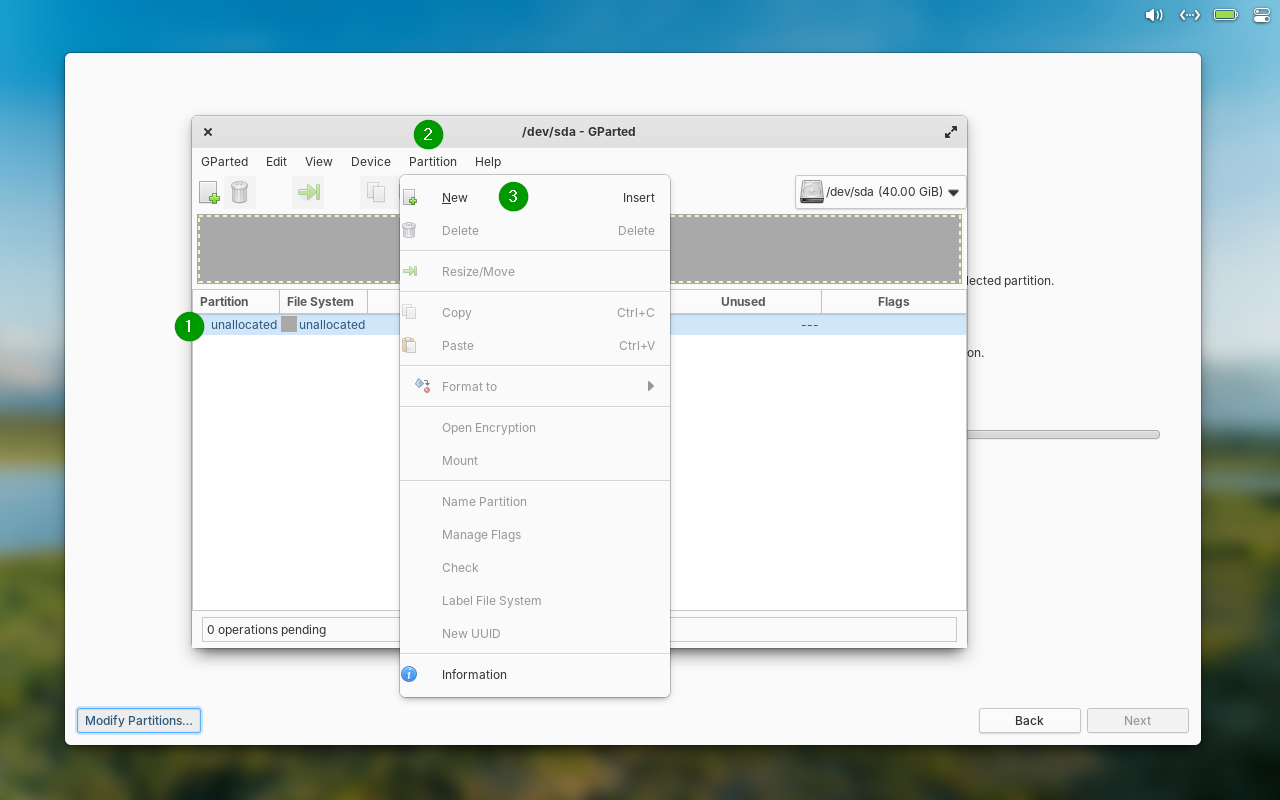Viewport: 1280px width, 800px height.
Task: Open the network indicator in the panel
Action: (1190, 15)
